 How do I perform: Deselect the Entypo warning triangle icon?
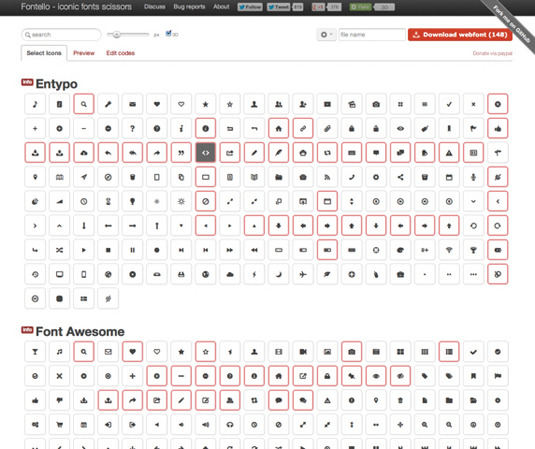449,153
